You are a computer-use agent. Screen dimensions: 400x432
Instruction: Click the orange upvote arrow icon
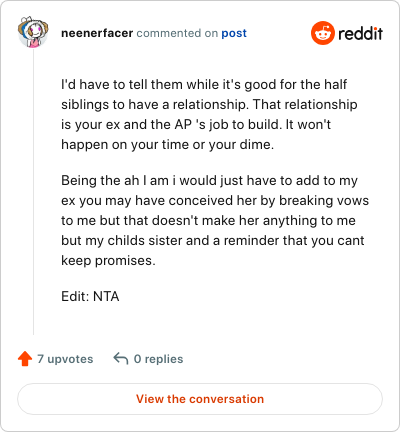tap(25, 359)
